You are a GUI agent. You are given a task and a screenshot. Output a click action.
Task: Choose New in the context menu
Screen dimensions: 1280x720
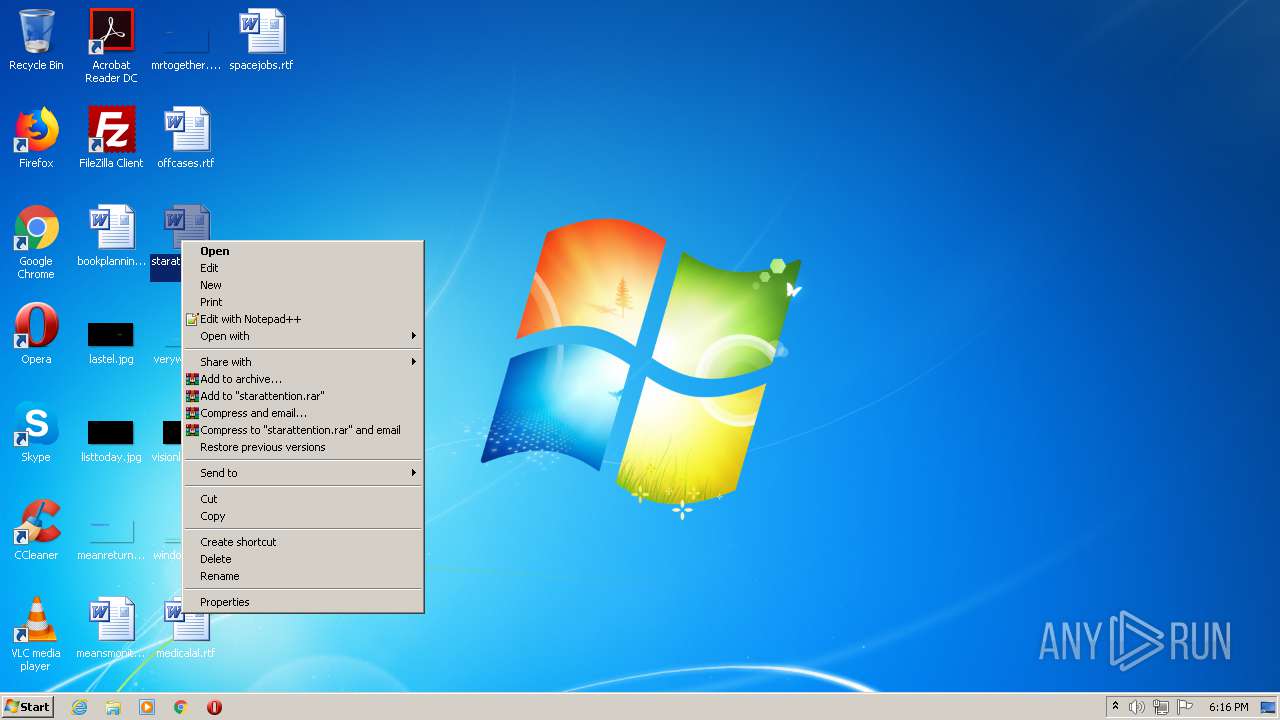(x=303, y=285)
